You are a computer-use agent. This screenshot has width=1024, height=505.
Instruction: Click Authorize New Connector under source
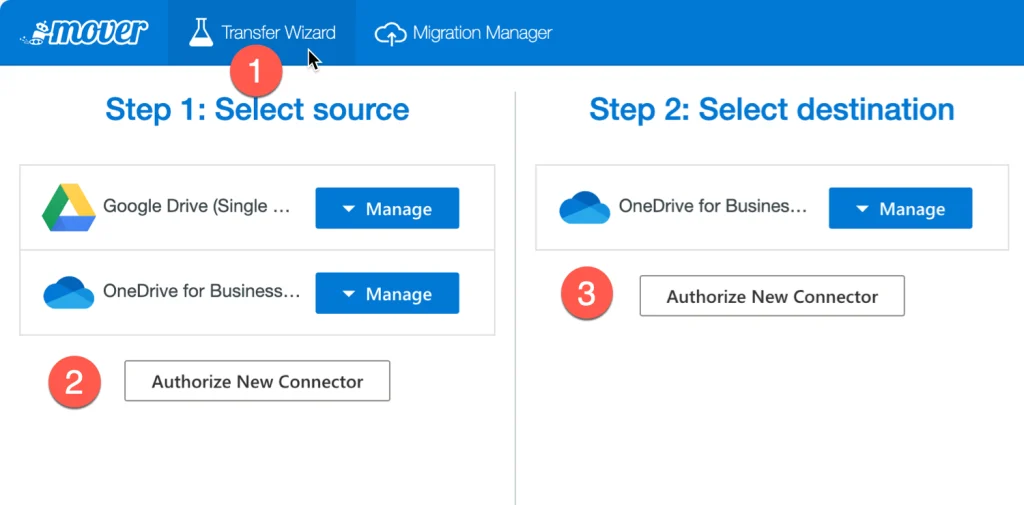(257, 381)
